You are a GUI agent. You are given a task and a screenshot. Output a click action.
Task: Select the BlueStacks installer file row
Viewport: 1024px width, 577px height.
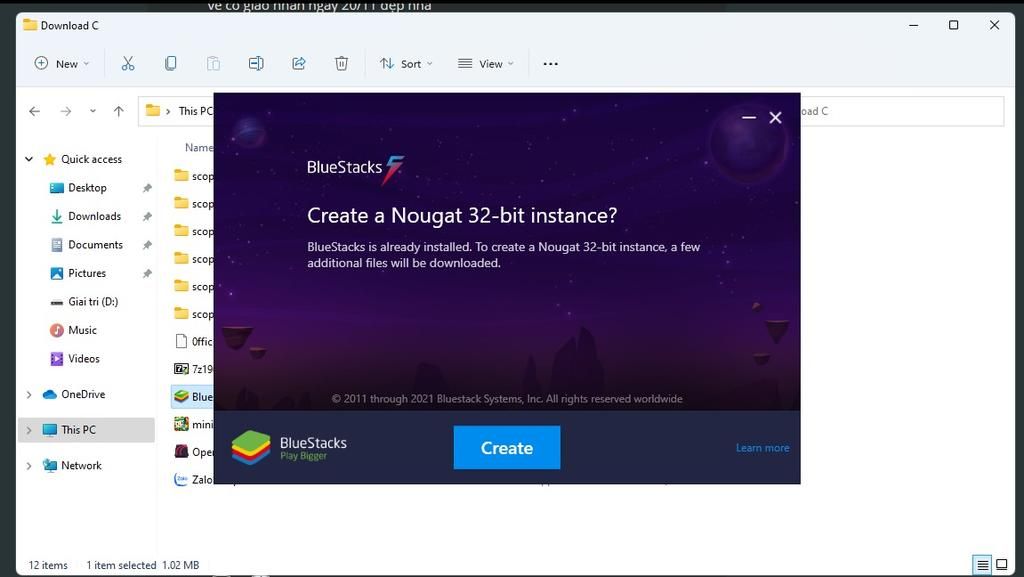[x=193, y=397]
